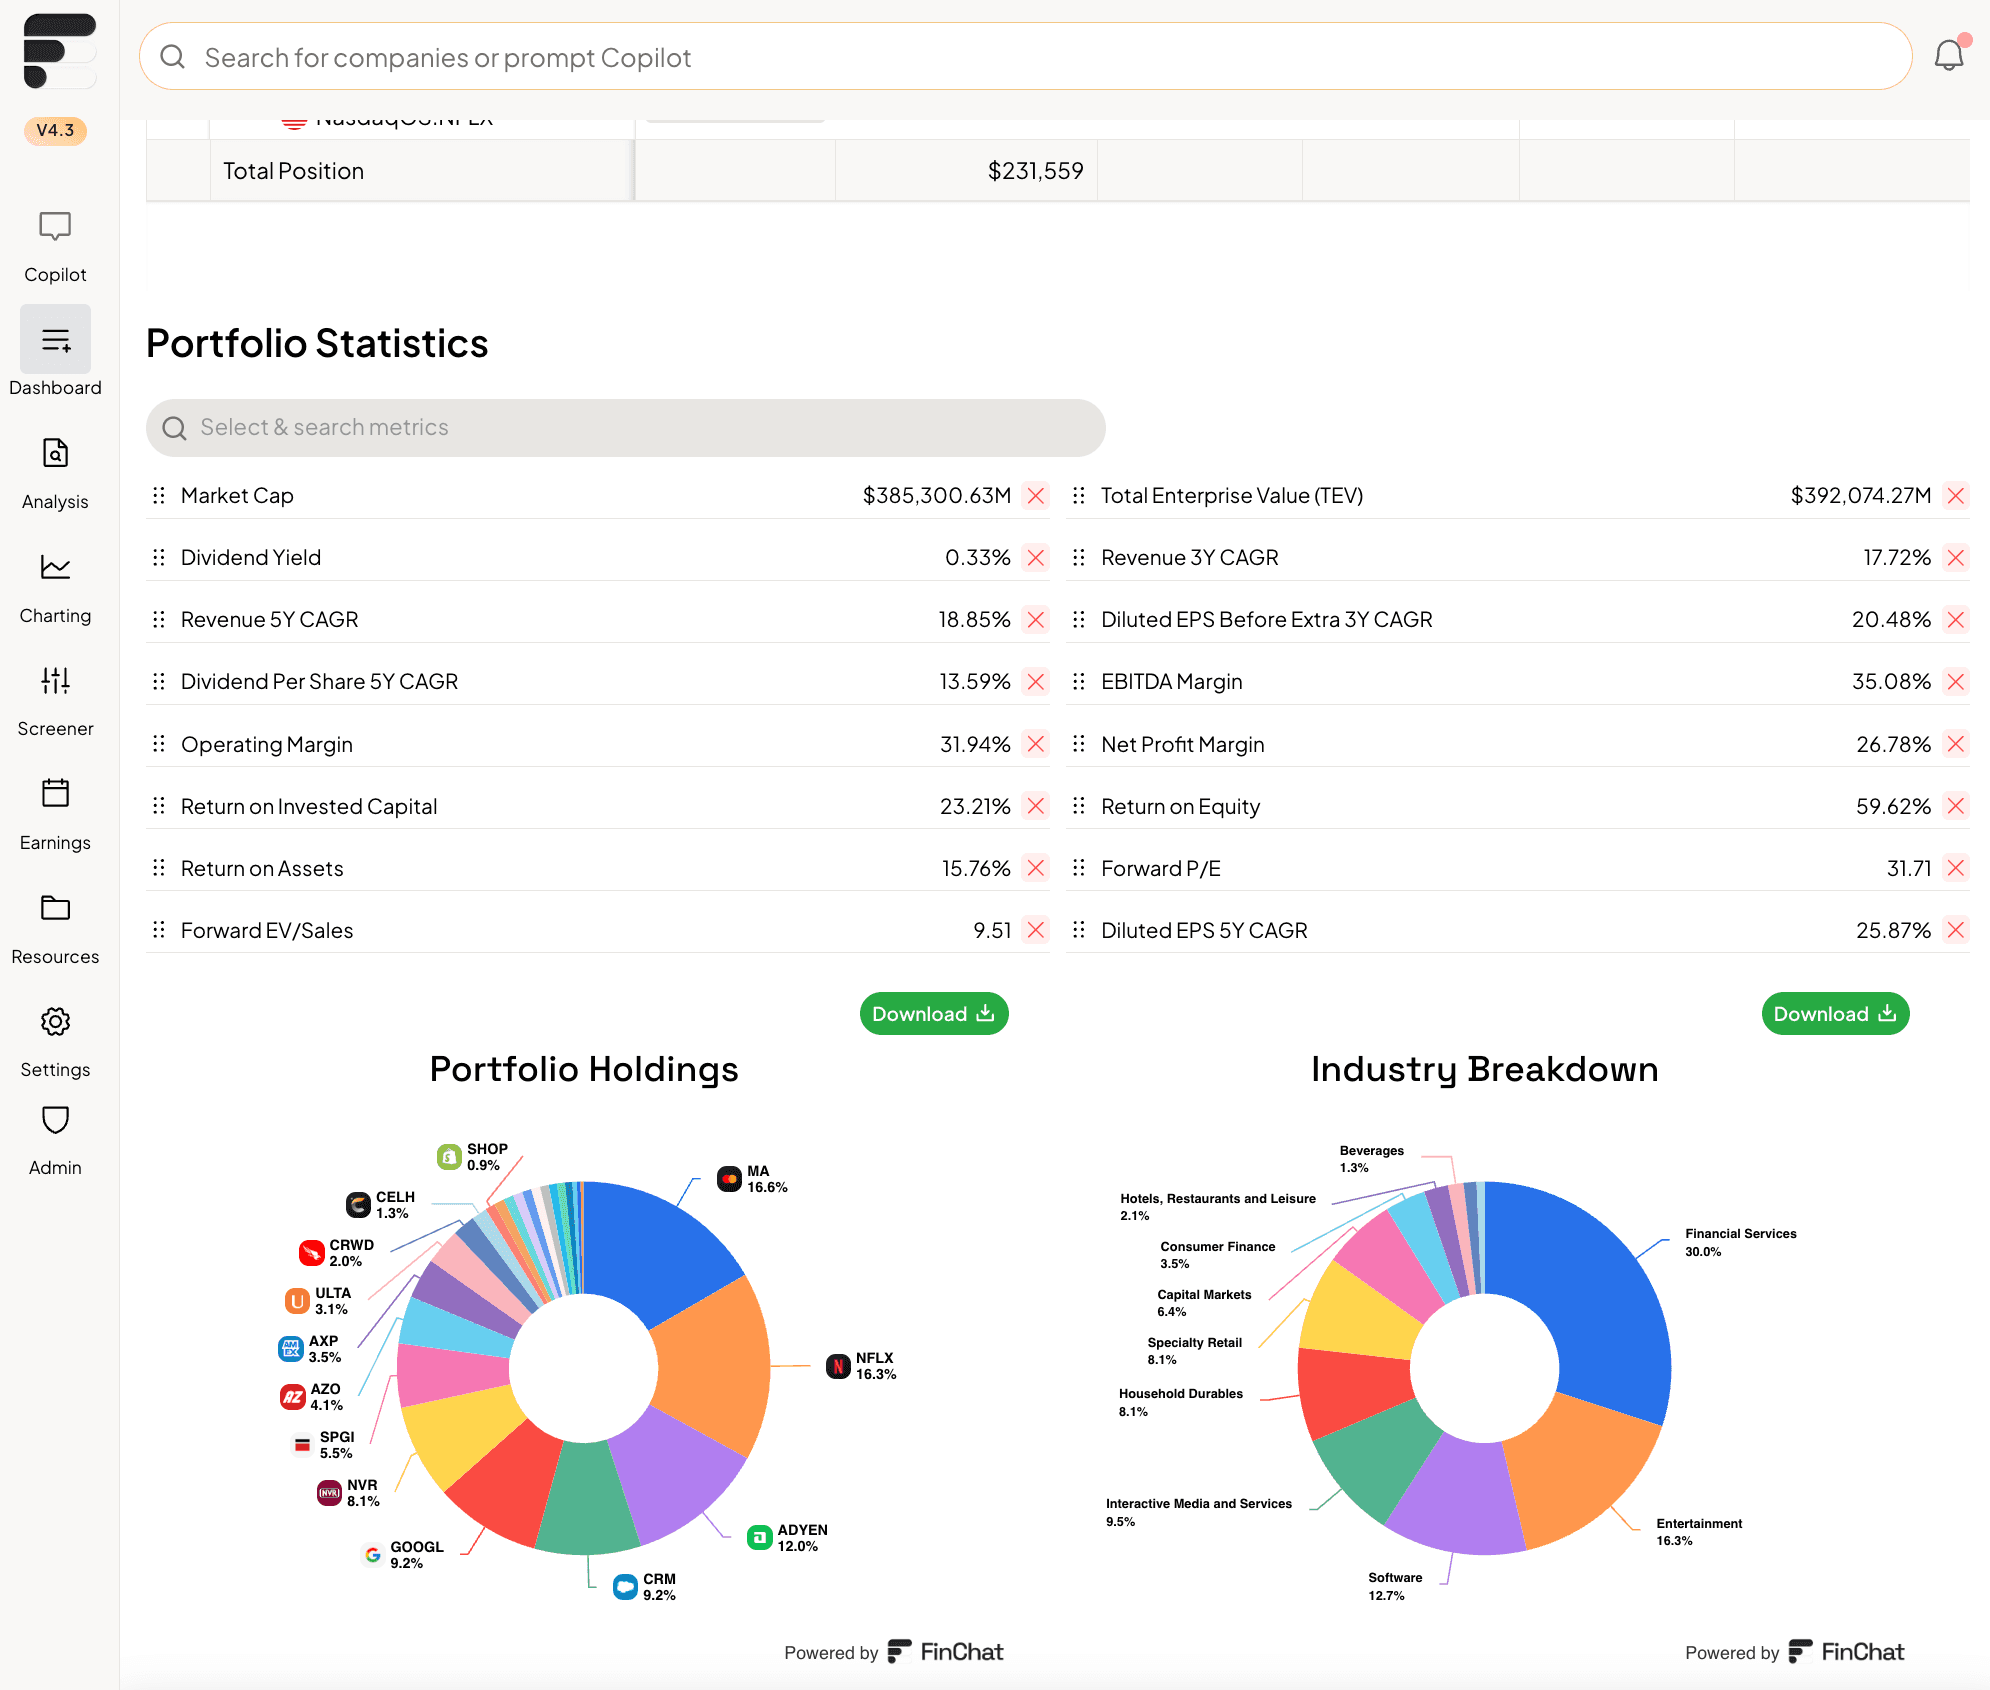The height and width of the screenshot is (1690, 1990).
Task: Open the FinChat link under Portfolio Holdings
Action: coord(945,1652)
